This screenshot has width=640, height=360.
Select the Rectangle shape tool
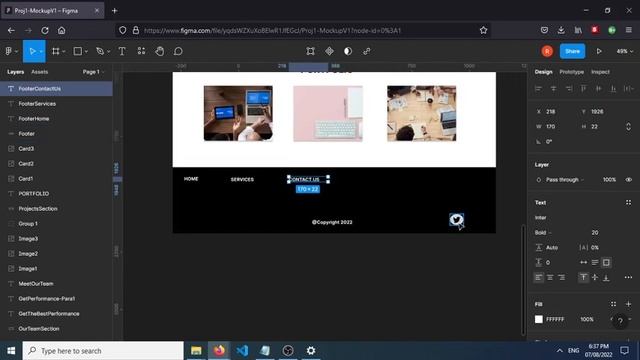coord(77,51)
